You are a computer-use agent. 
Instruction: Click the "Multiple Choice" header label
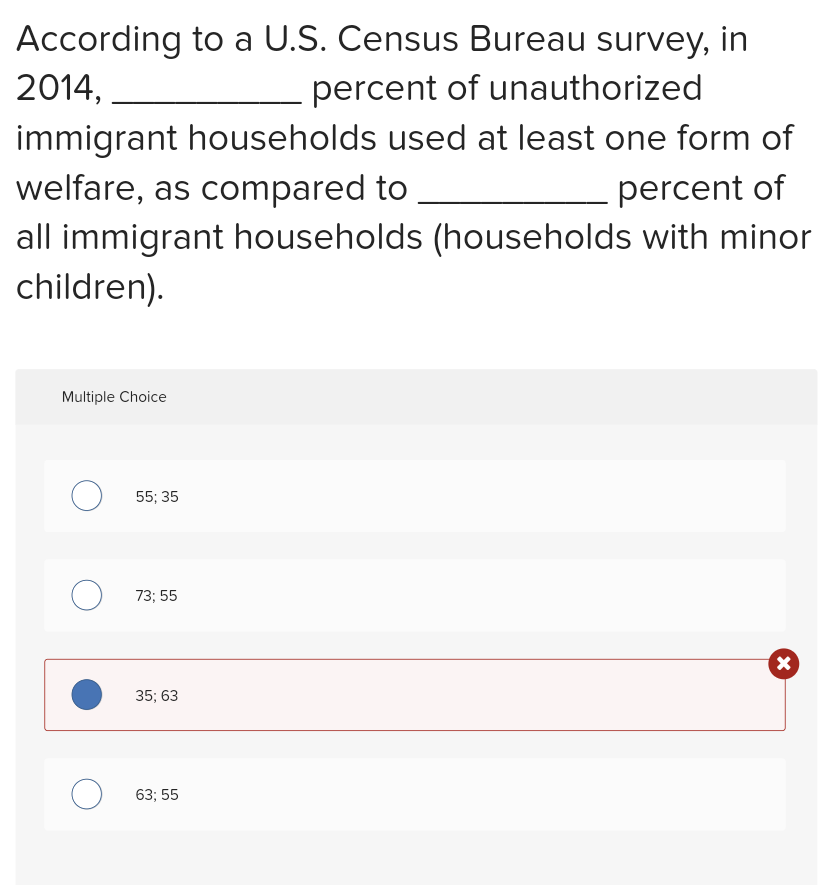pyautogui.click(x=114, y=397)
